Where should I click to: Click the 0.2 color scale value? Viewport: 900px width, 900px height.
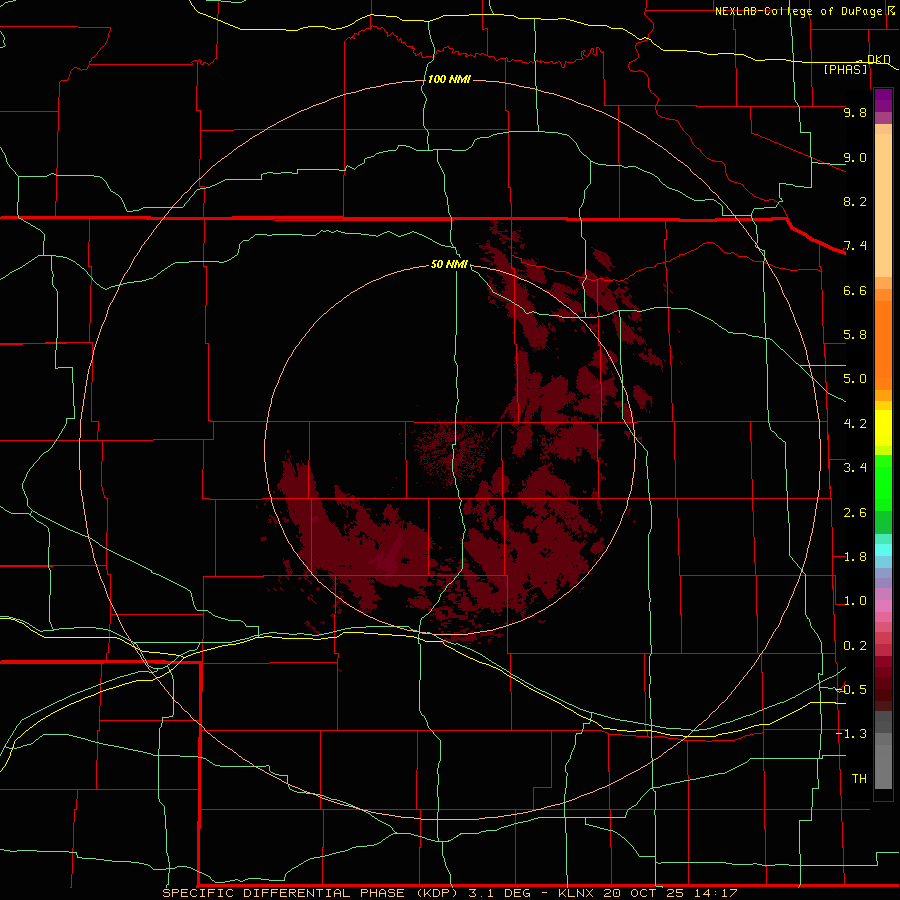click(855, 646)
